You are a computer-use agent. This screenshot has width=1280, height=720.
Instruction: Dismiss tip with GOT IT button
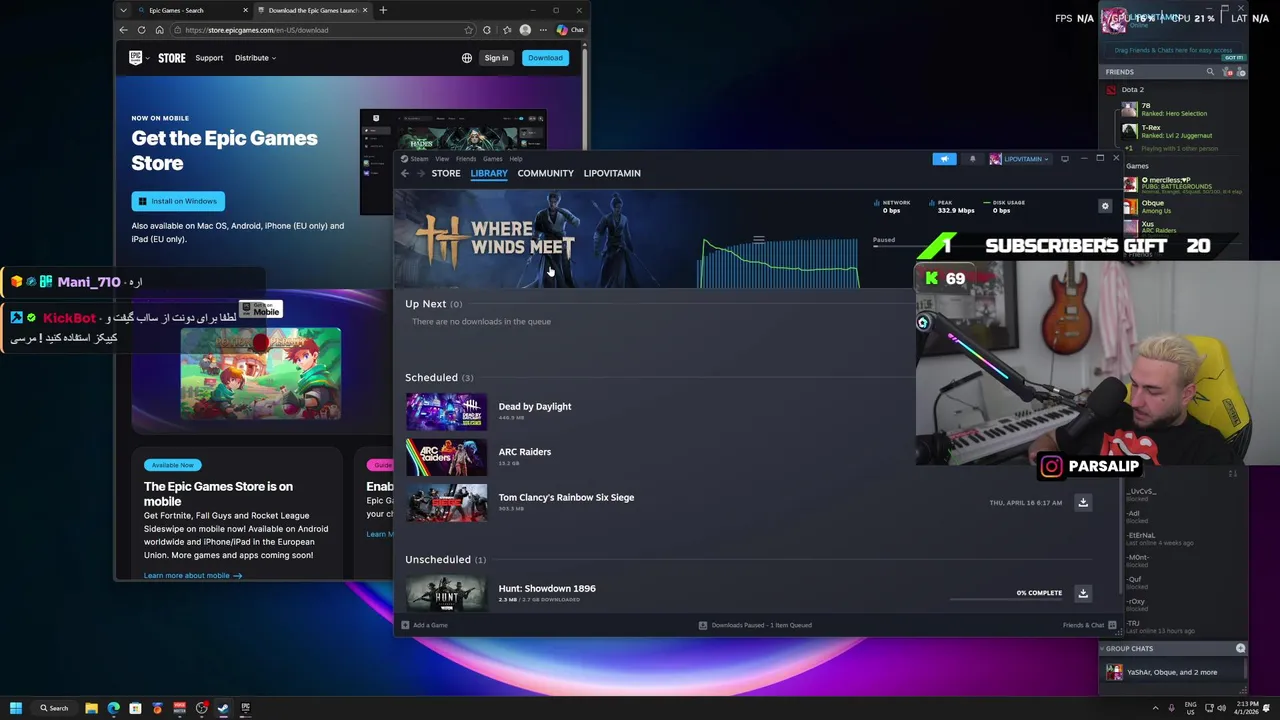(1233, 58)
